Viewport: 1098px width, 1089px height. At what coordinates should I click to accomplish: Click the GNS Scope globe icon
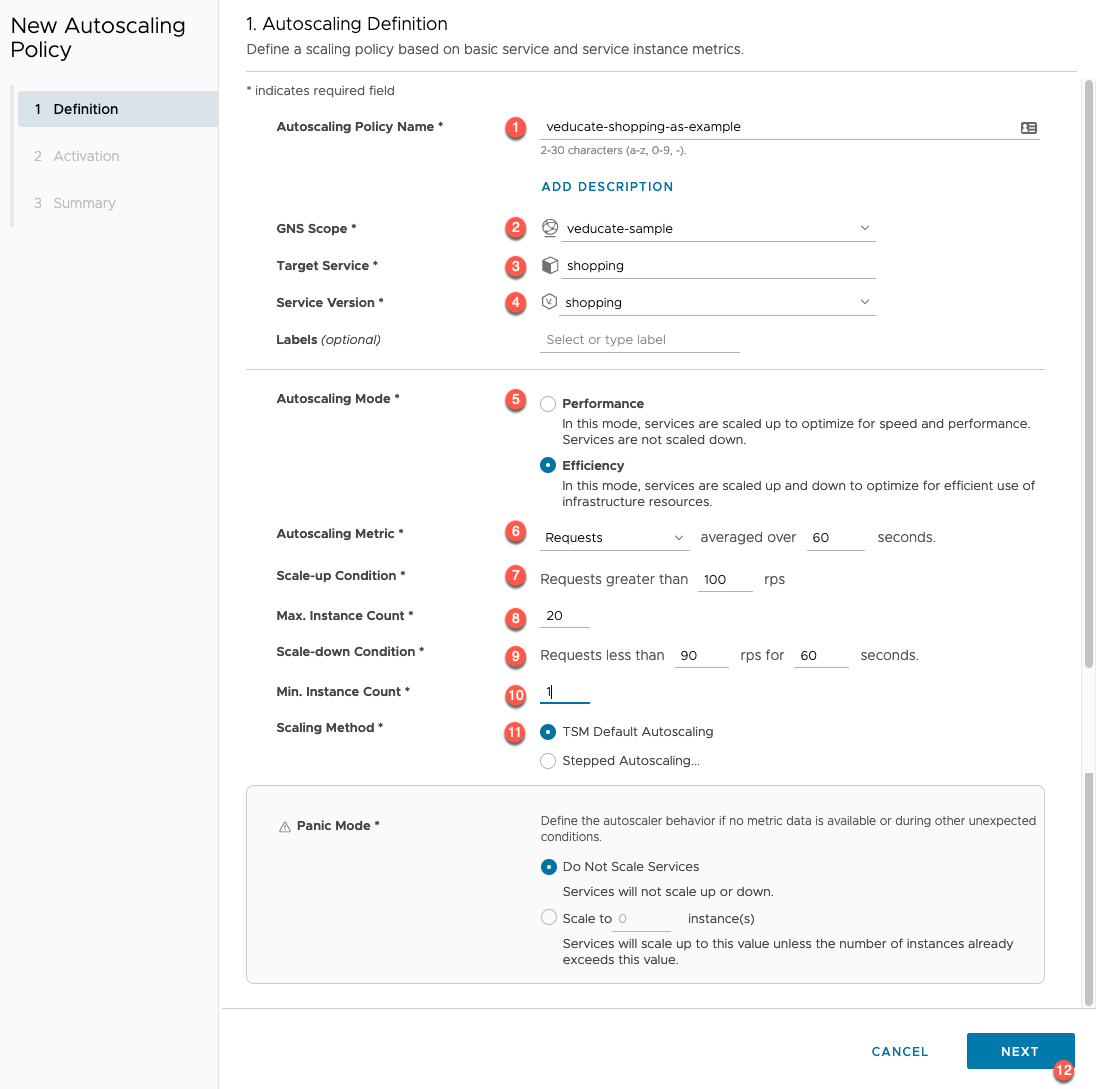tap(550, 228)
